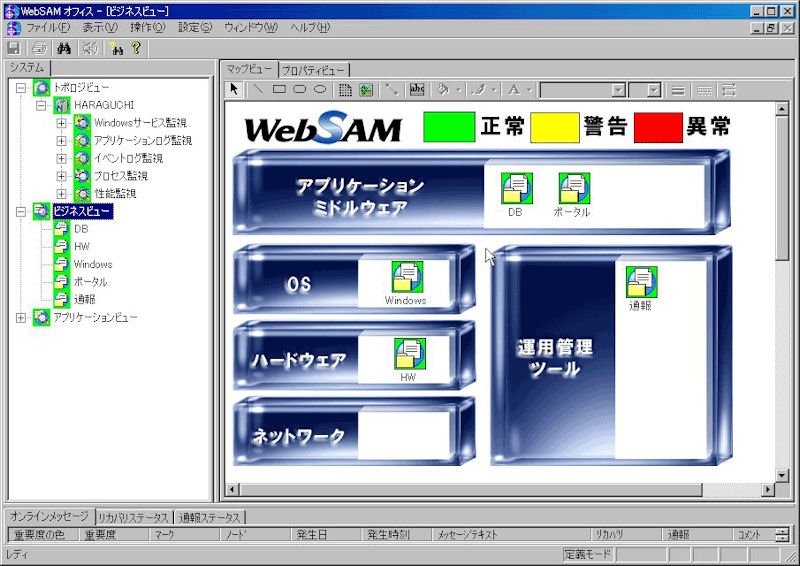Collapse the ビジネスビュー tree node
Image resolution: width=800 pixels, height=566 pixels.
pyautogui.click(x=20, y=211)
